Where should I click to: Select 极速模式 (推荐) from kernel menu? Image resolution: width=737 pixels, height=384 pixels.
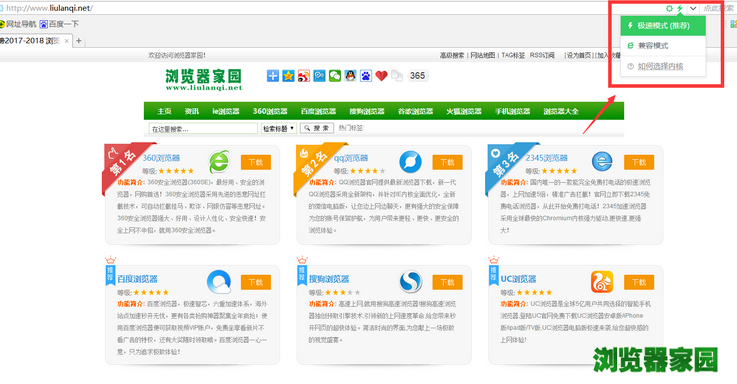[663, 25]
